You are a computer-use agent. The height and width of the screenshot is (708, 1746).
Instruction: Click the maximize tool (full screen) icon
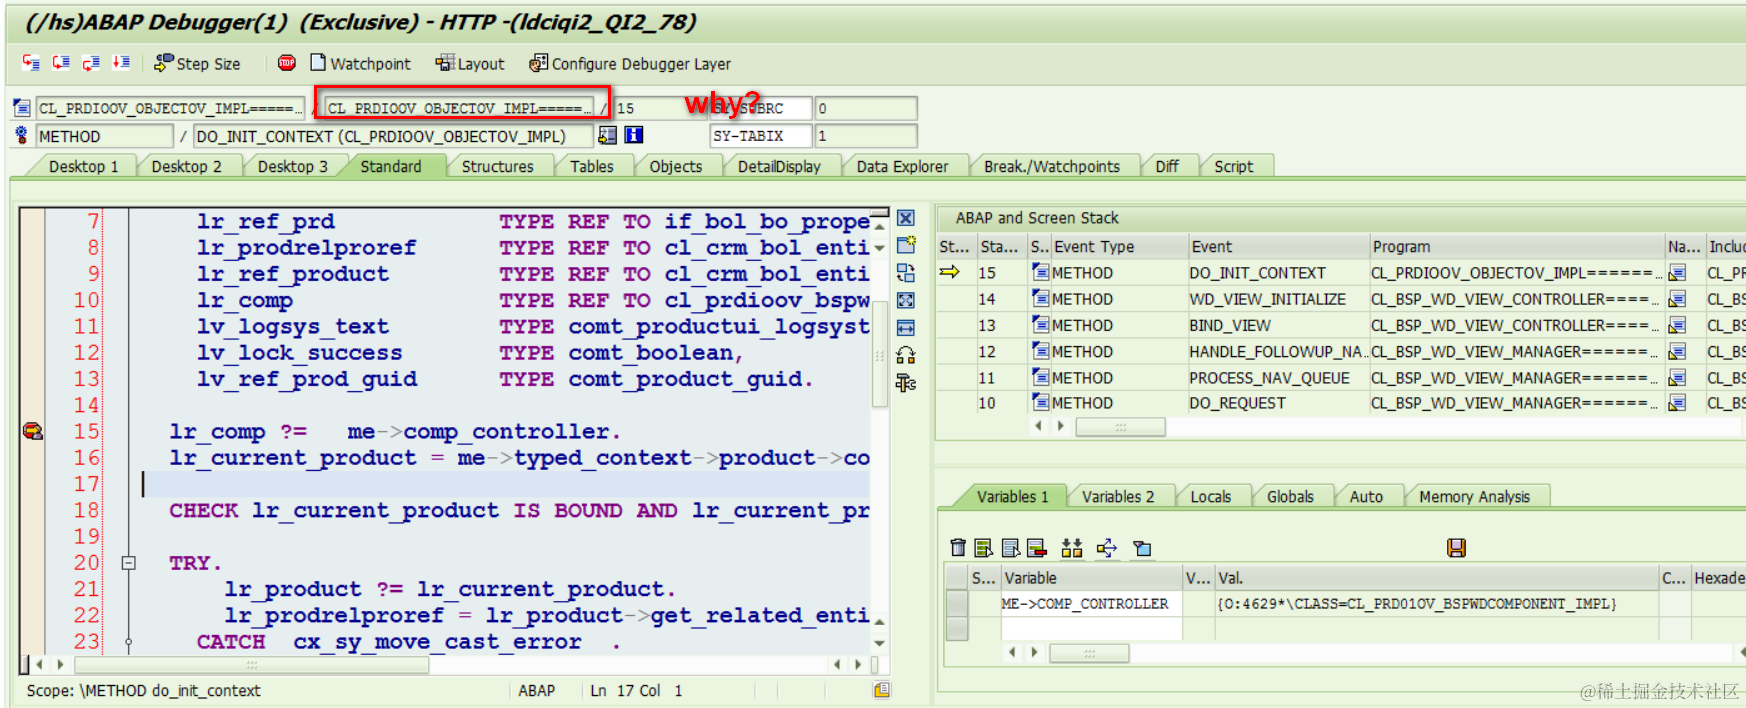(906, 300)
